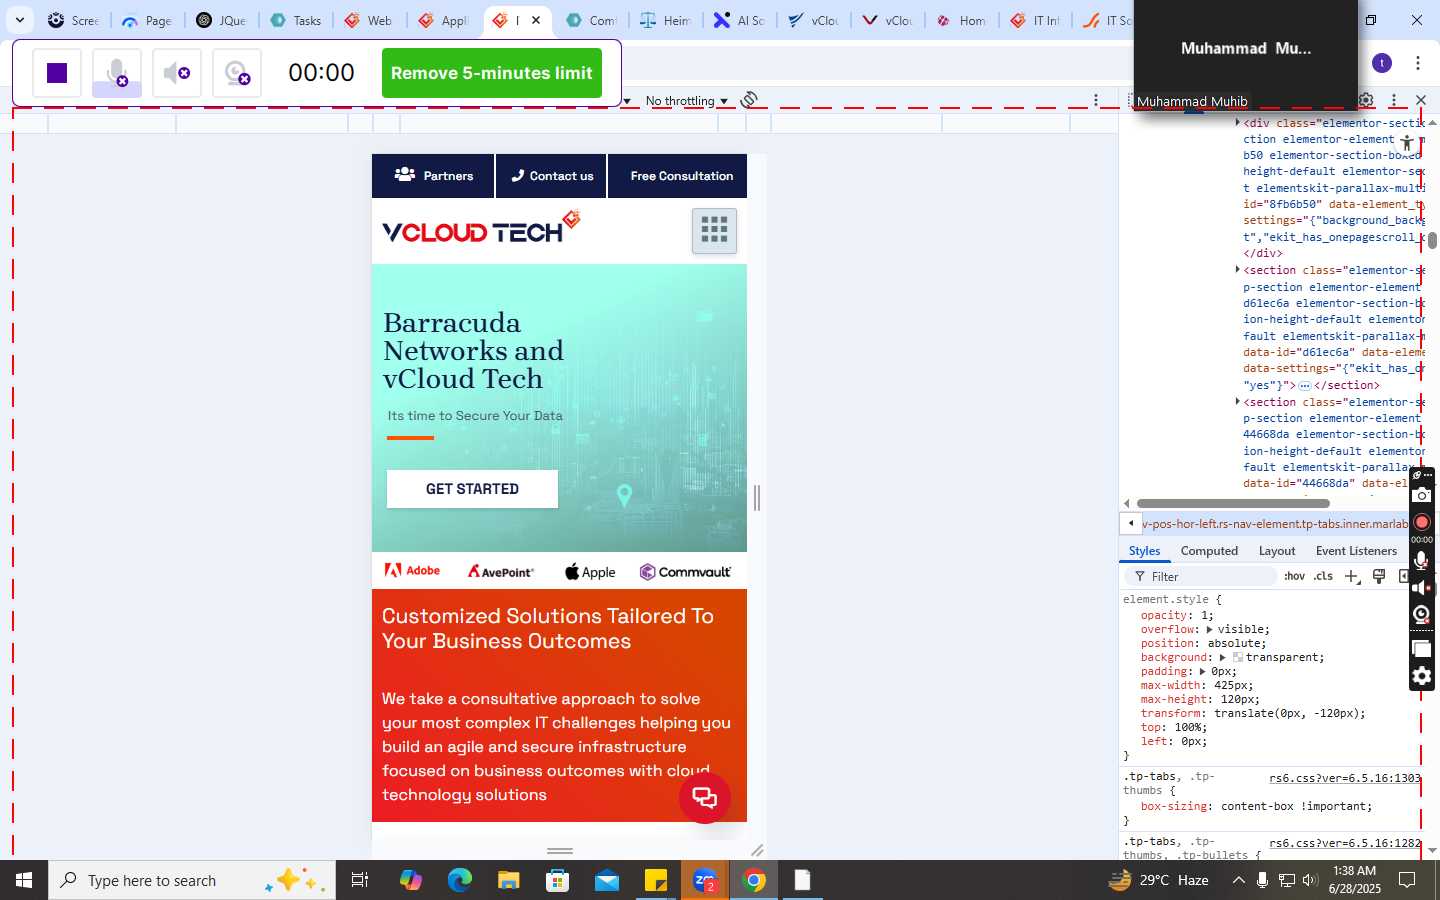Click GET STARTED button
Image resolution: width=1440 pixels, height=900 pixels.
[x=472, y=489]
